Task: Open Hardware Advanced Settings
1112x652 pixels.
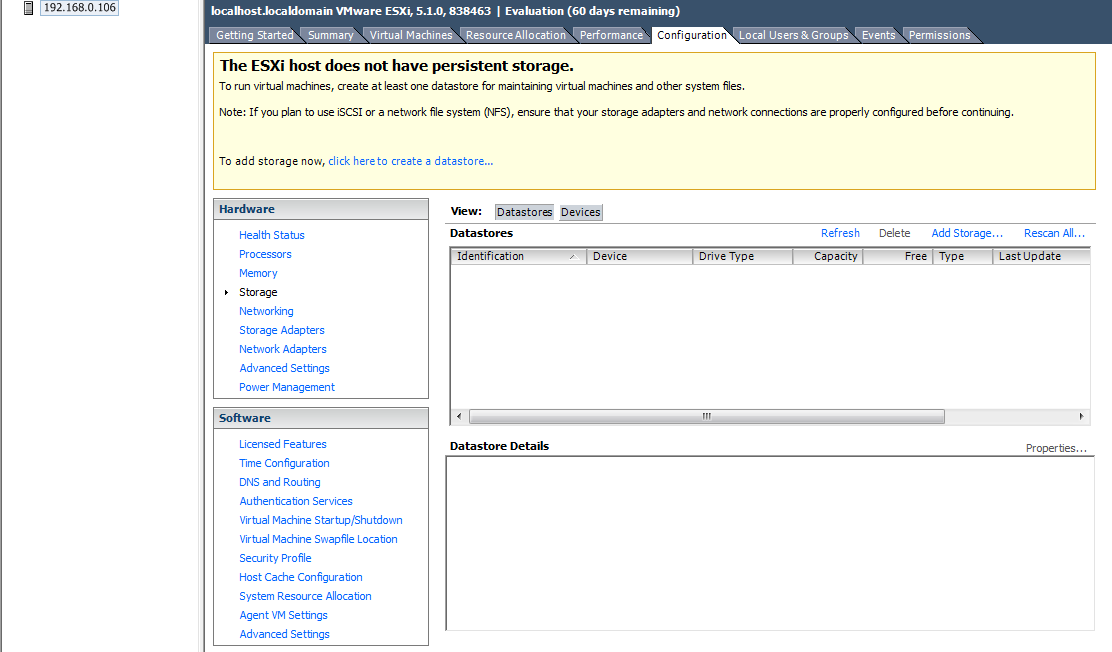Action: tap(284, 368)
